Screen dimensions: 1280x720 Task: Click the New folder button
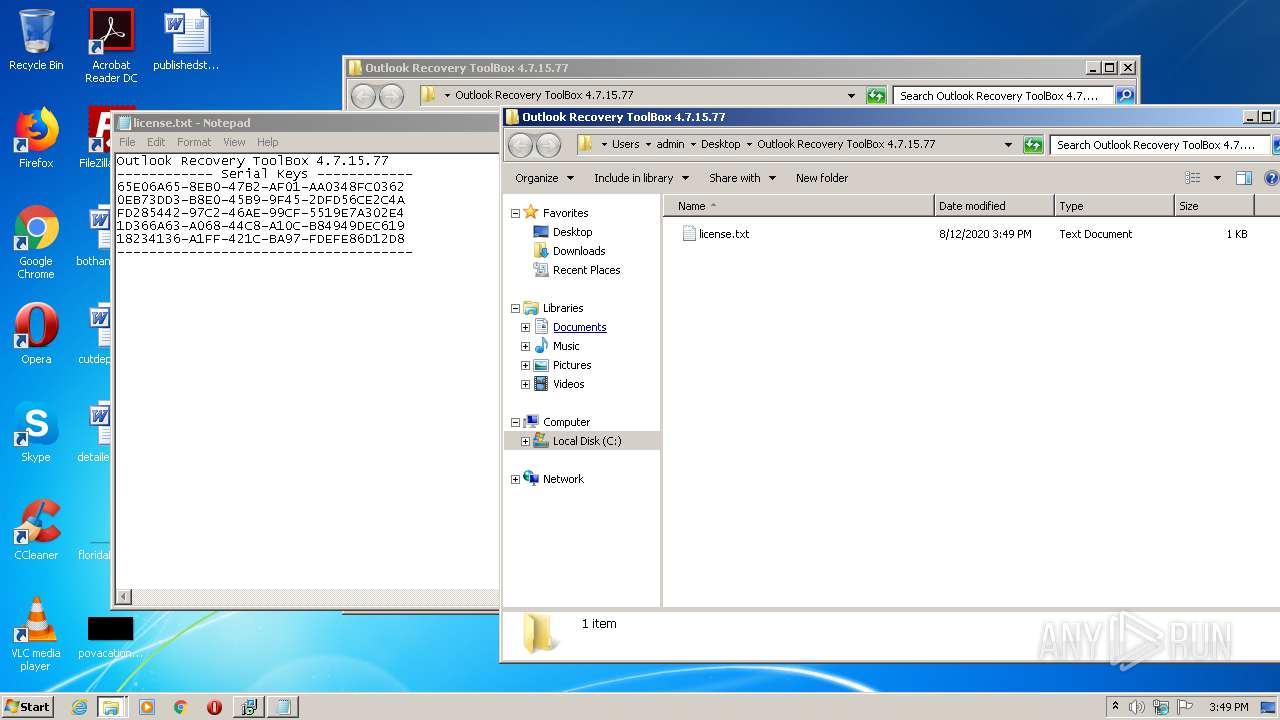tap(822, 178)
